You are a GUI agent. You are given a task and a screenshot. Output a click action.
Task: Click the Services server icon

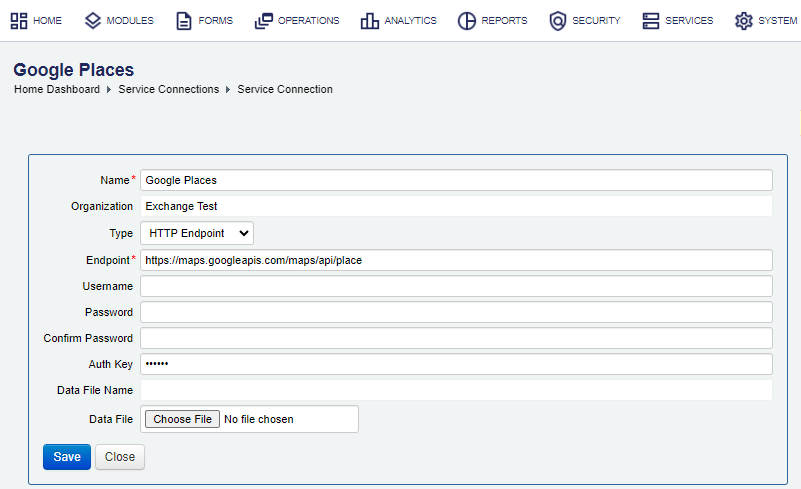650,20
